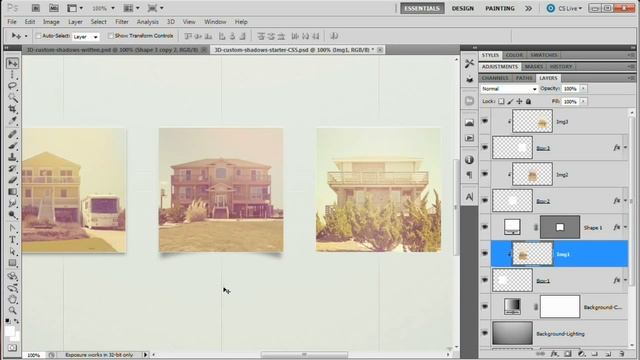Image resolution: width=640 pixels, height=360 pixels.
Task: Expand effects on Shape 1 layer
Action: (625, 227)
